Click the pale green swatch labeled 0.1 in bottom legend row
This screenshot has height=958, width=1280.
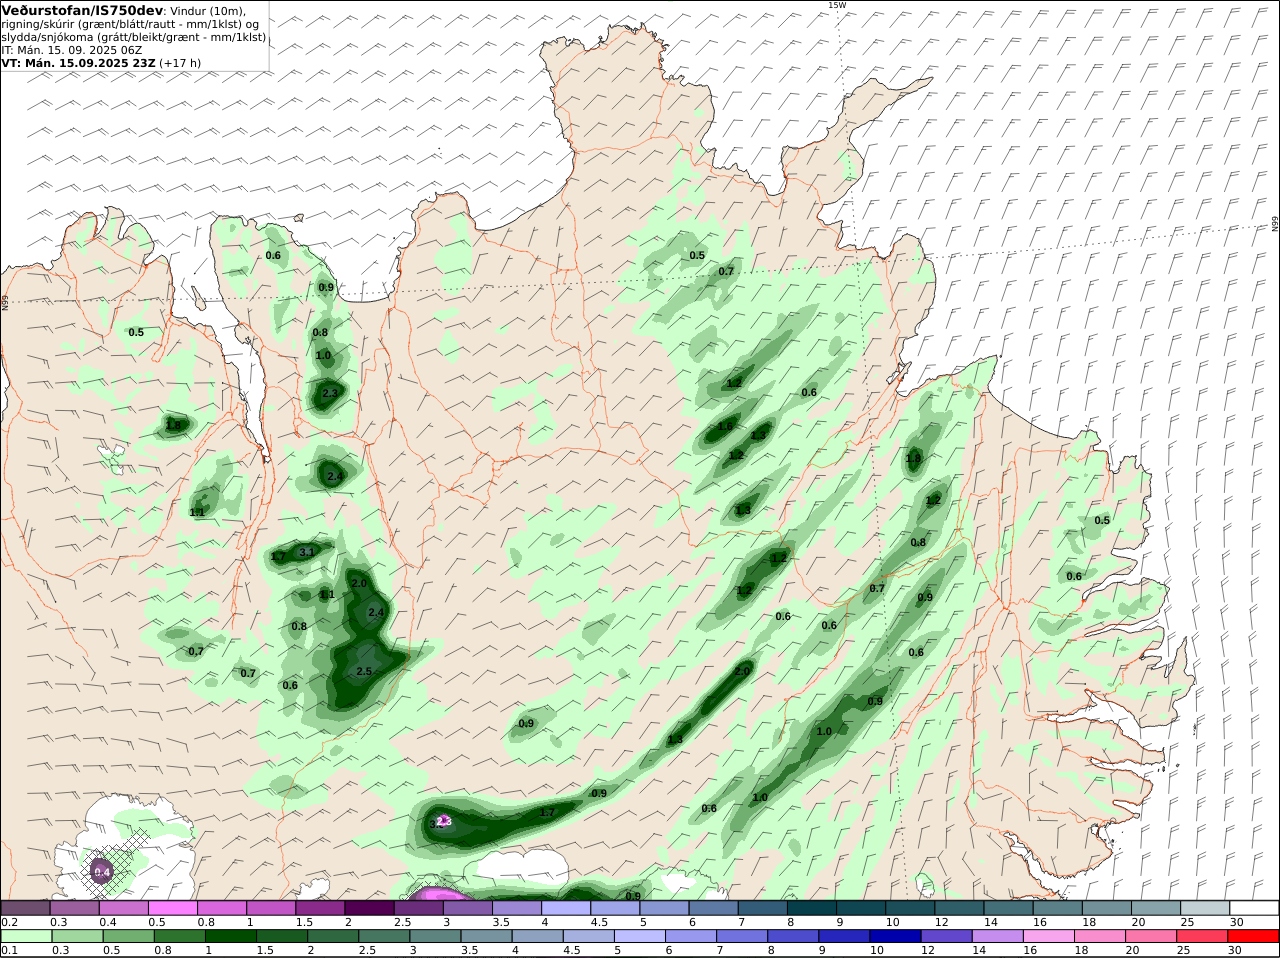[25, 936]
